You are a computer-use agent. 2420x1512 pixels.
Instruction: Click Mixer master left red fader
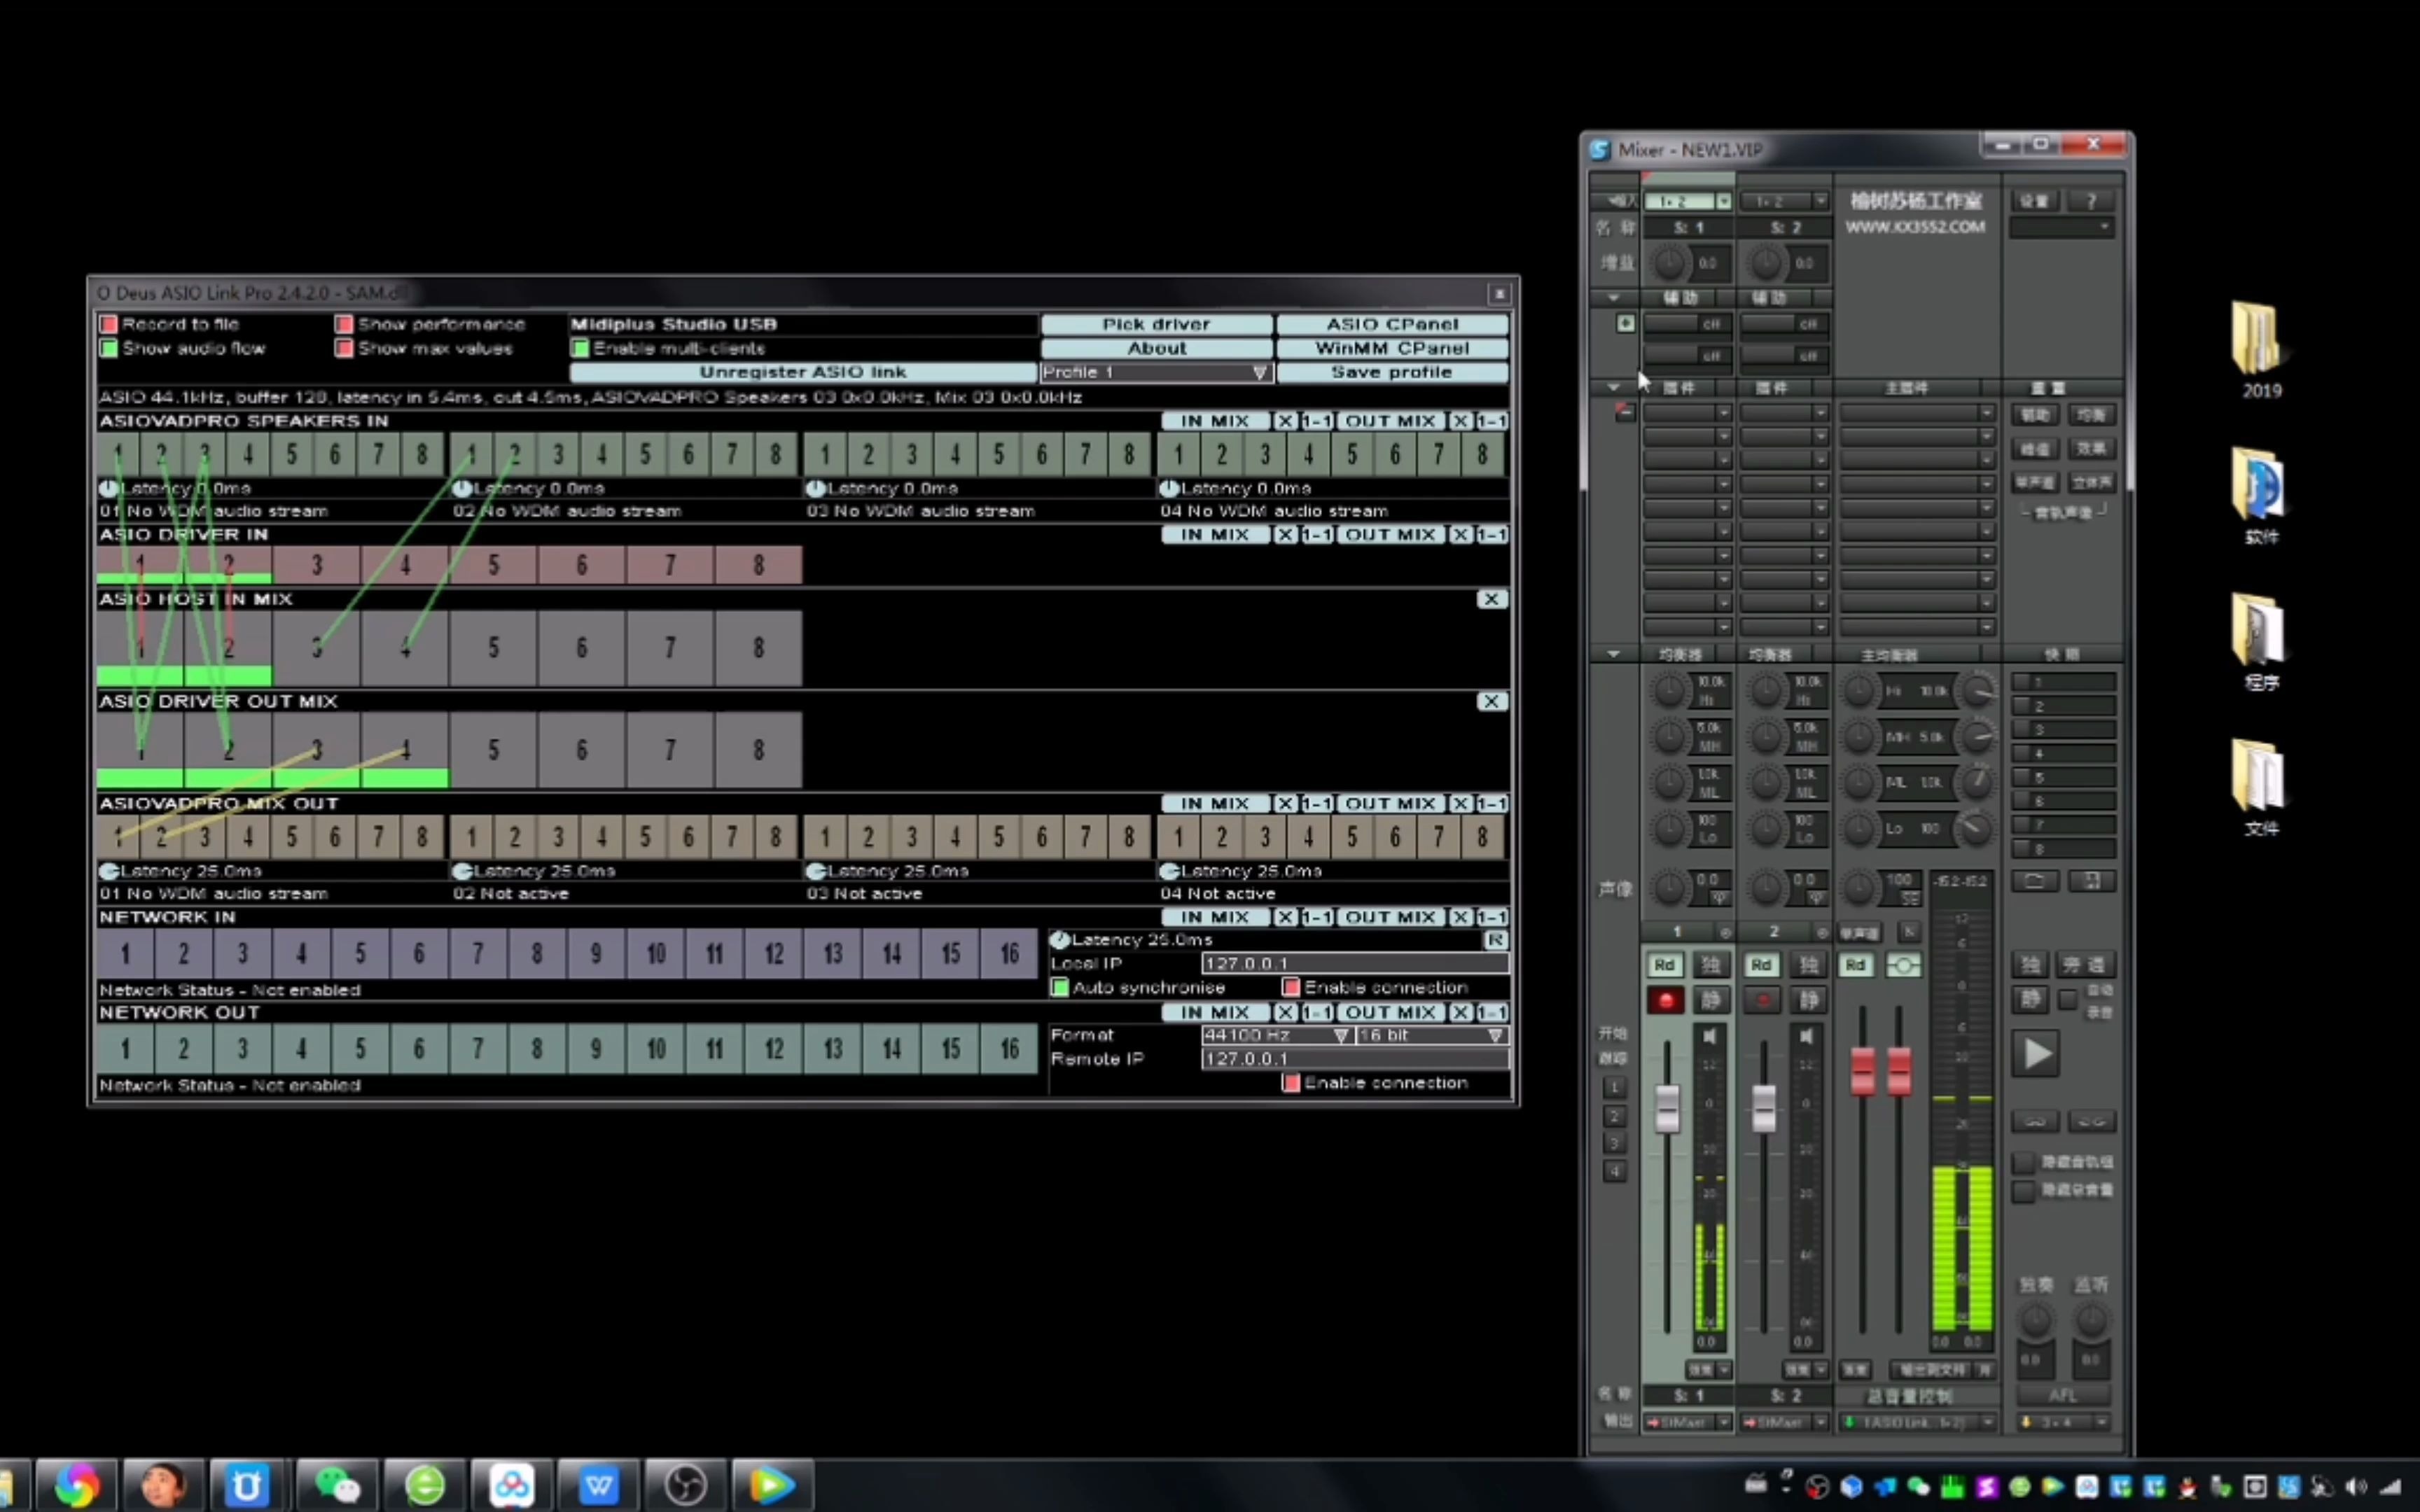point(1862,1070)
